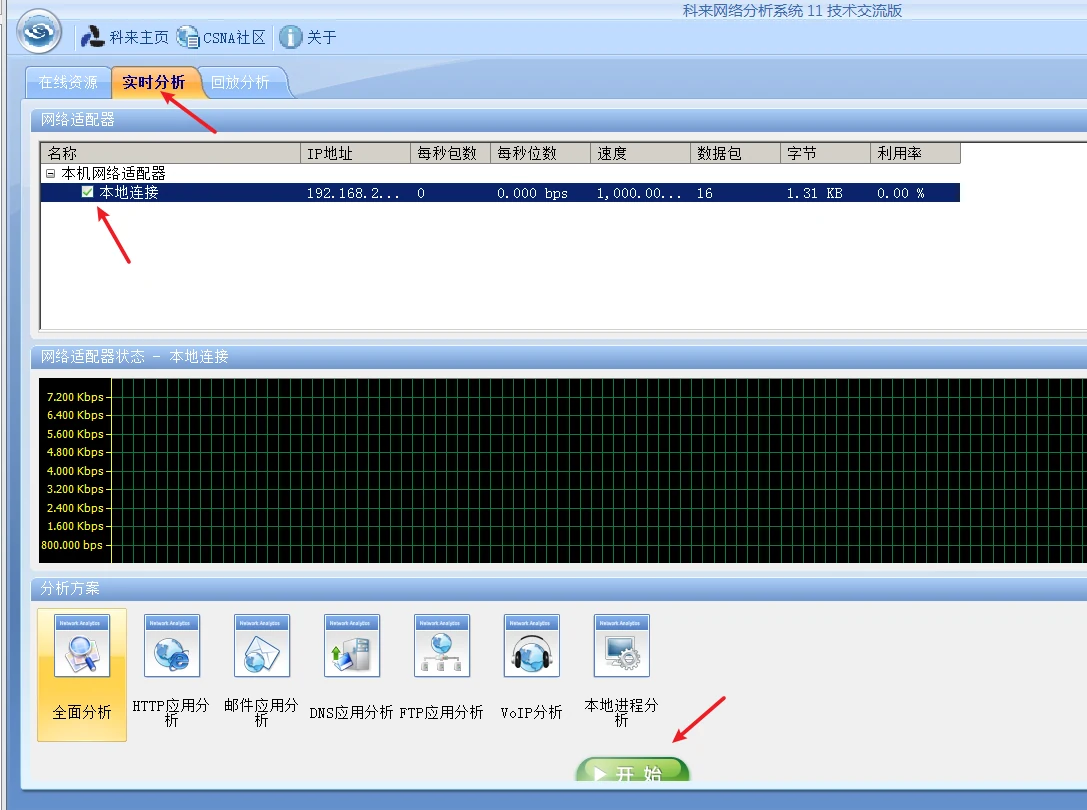Sort by 利用率 column header

(x=916, y=153)
